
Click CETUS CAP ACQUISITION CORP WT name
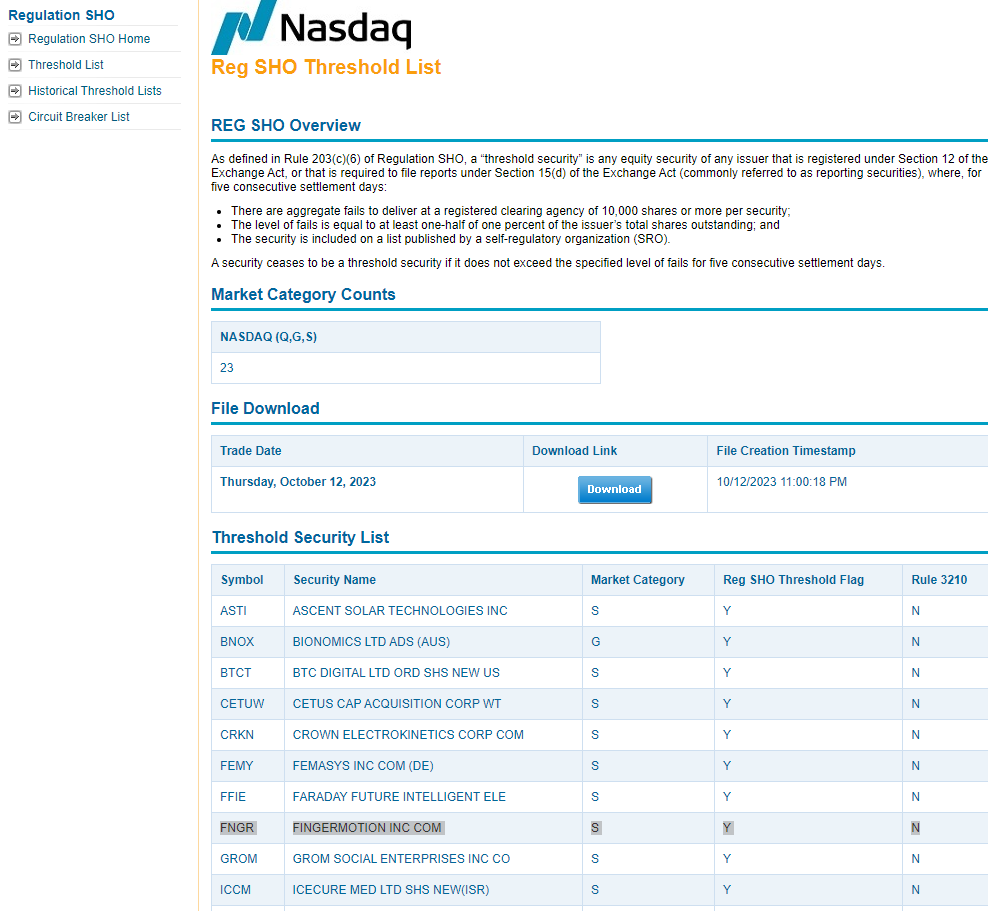397,704
